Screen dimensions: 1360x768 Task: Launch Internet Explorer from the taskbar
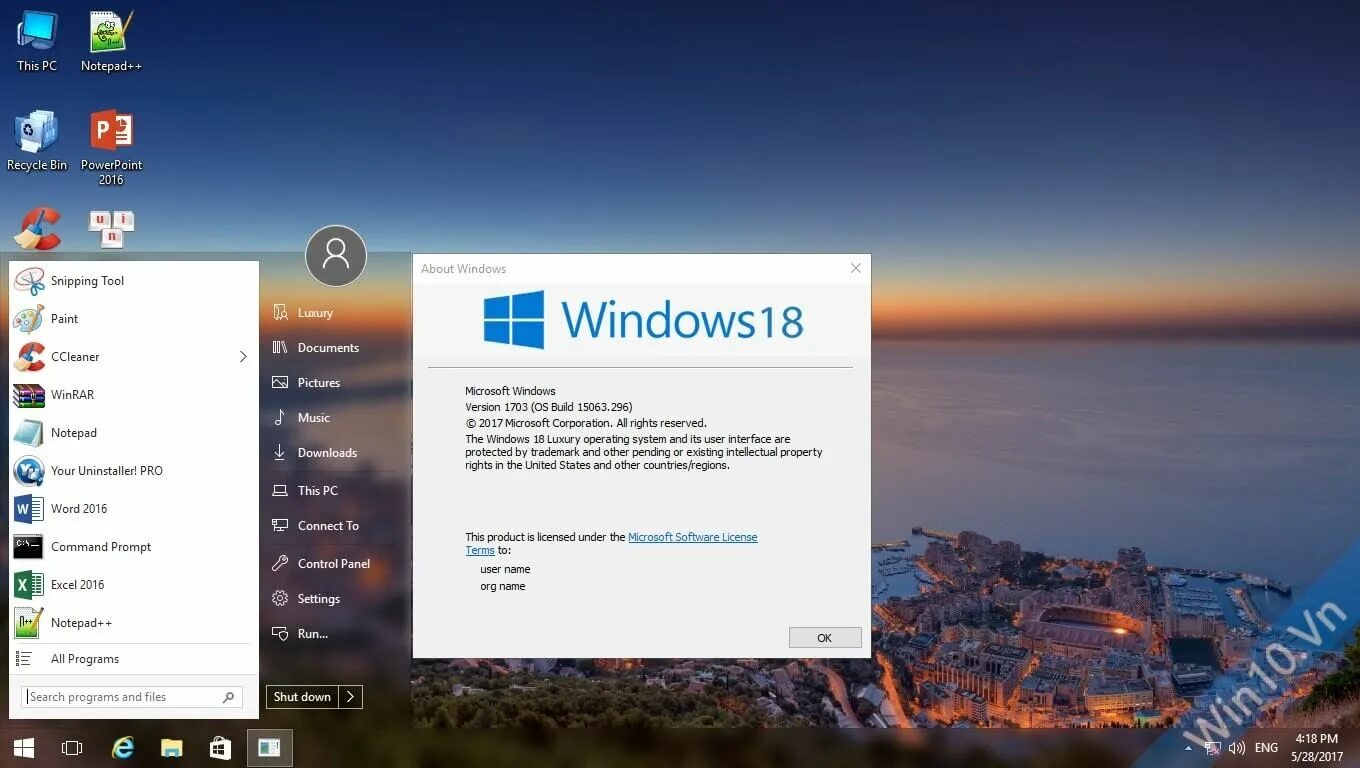(x=123, y=748)
